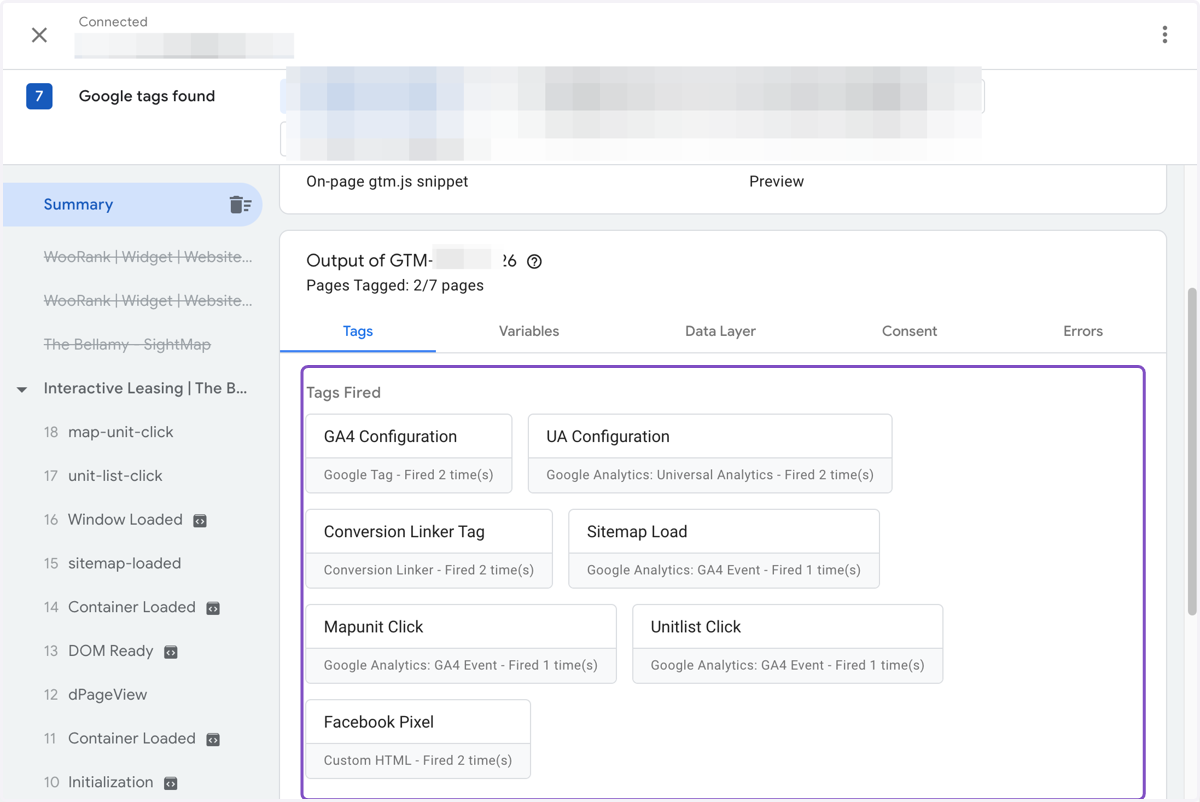
Task: Open the Mapunit Click tag card
Action: [461, 644]
